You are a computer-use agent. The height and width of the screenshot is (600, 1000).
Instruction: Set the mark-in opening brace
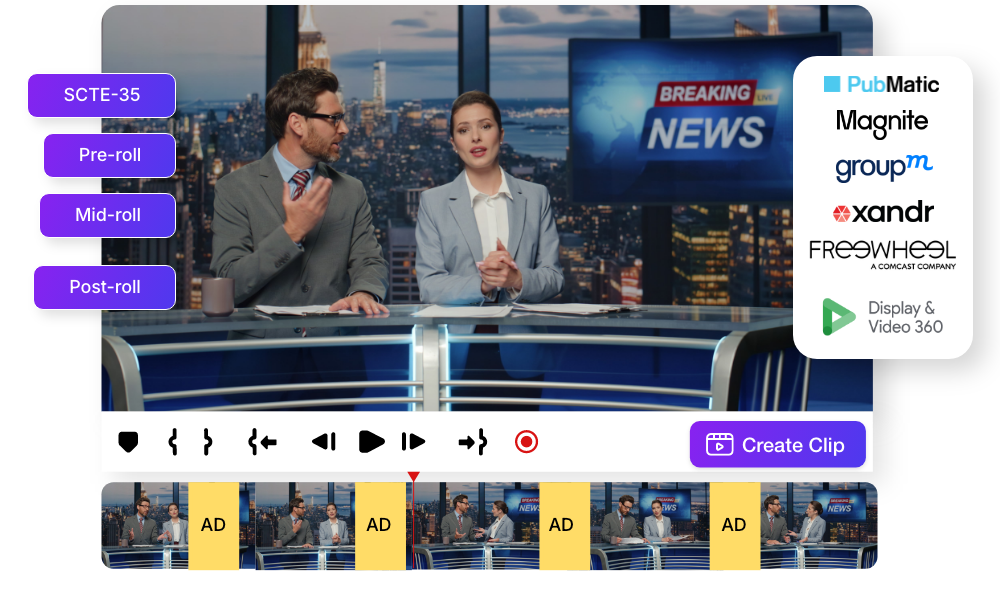(x=173, y=442)
